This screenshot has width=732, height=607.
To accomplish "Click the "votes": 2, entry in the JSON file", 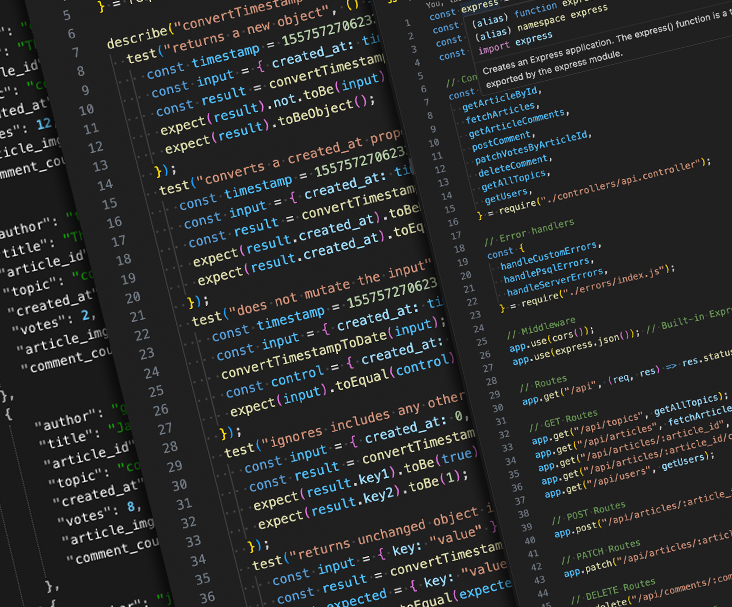I will click(x=54, y=323).
